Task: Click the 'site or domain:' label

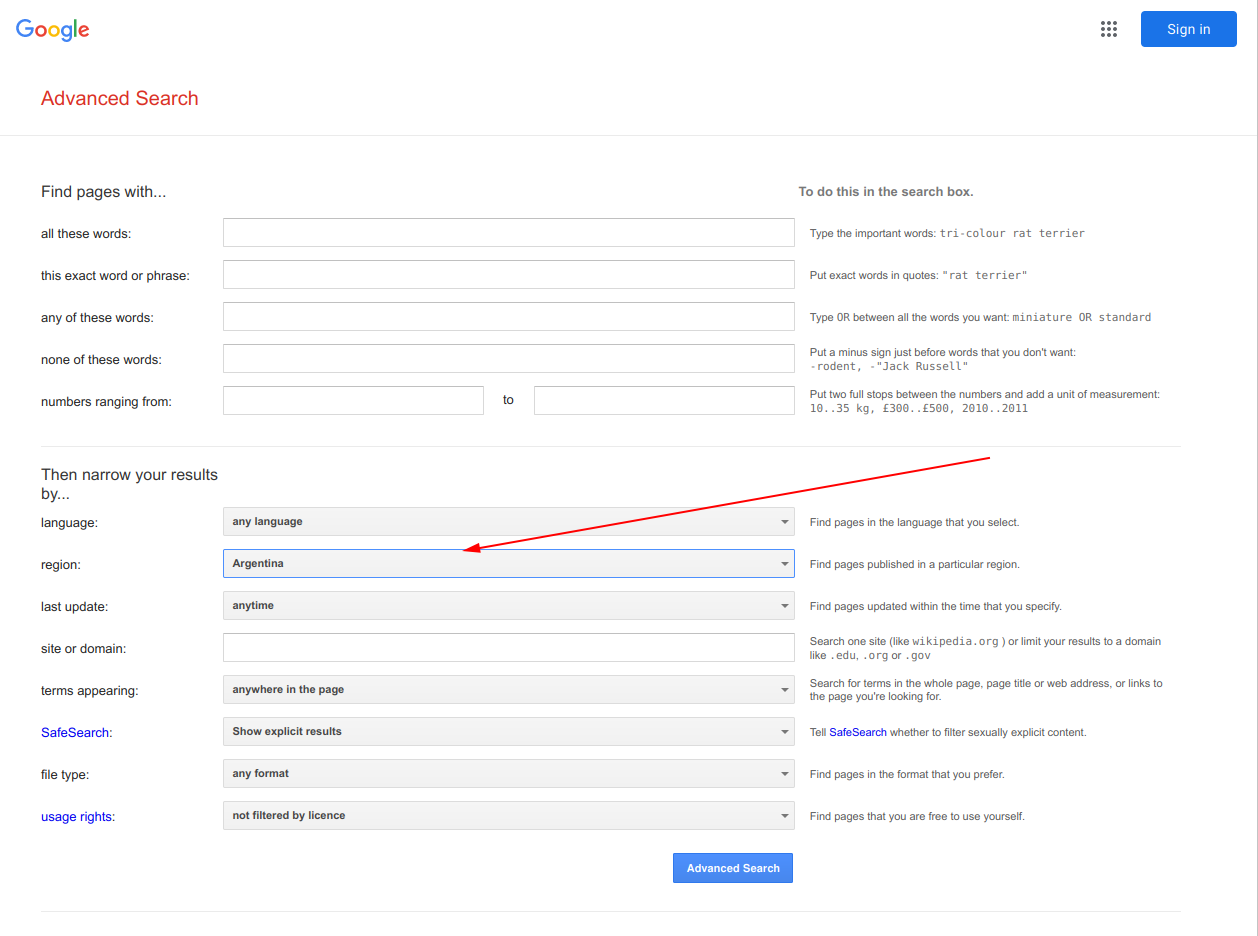Action: (x=83, y=649)
